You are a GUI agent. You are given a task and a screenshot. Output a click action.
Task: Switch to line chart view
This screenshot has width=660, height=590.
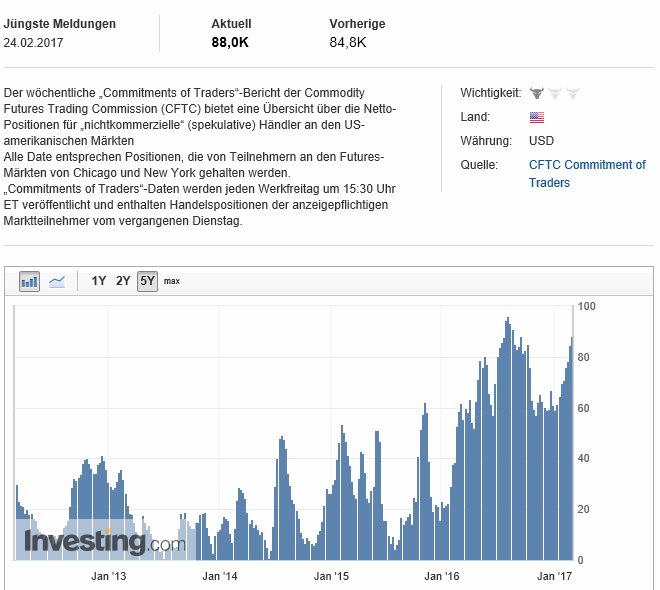coord(57,281)
